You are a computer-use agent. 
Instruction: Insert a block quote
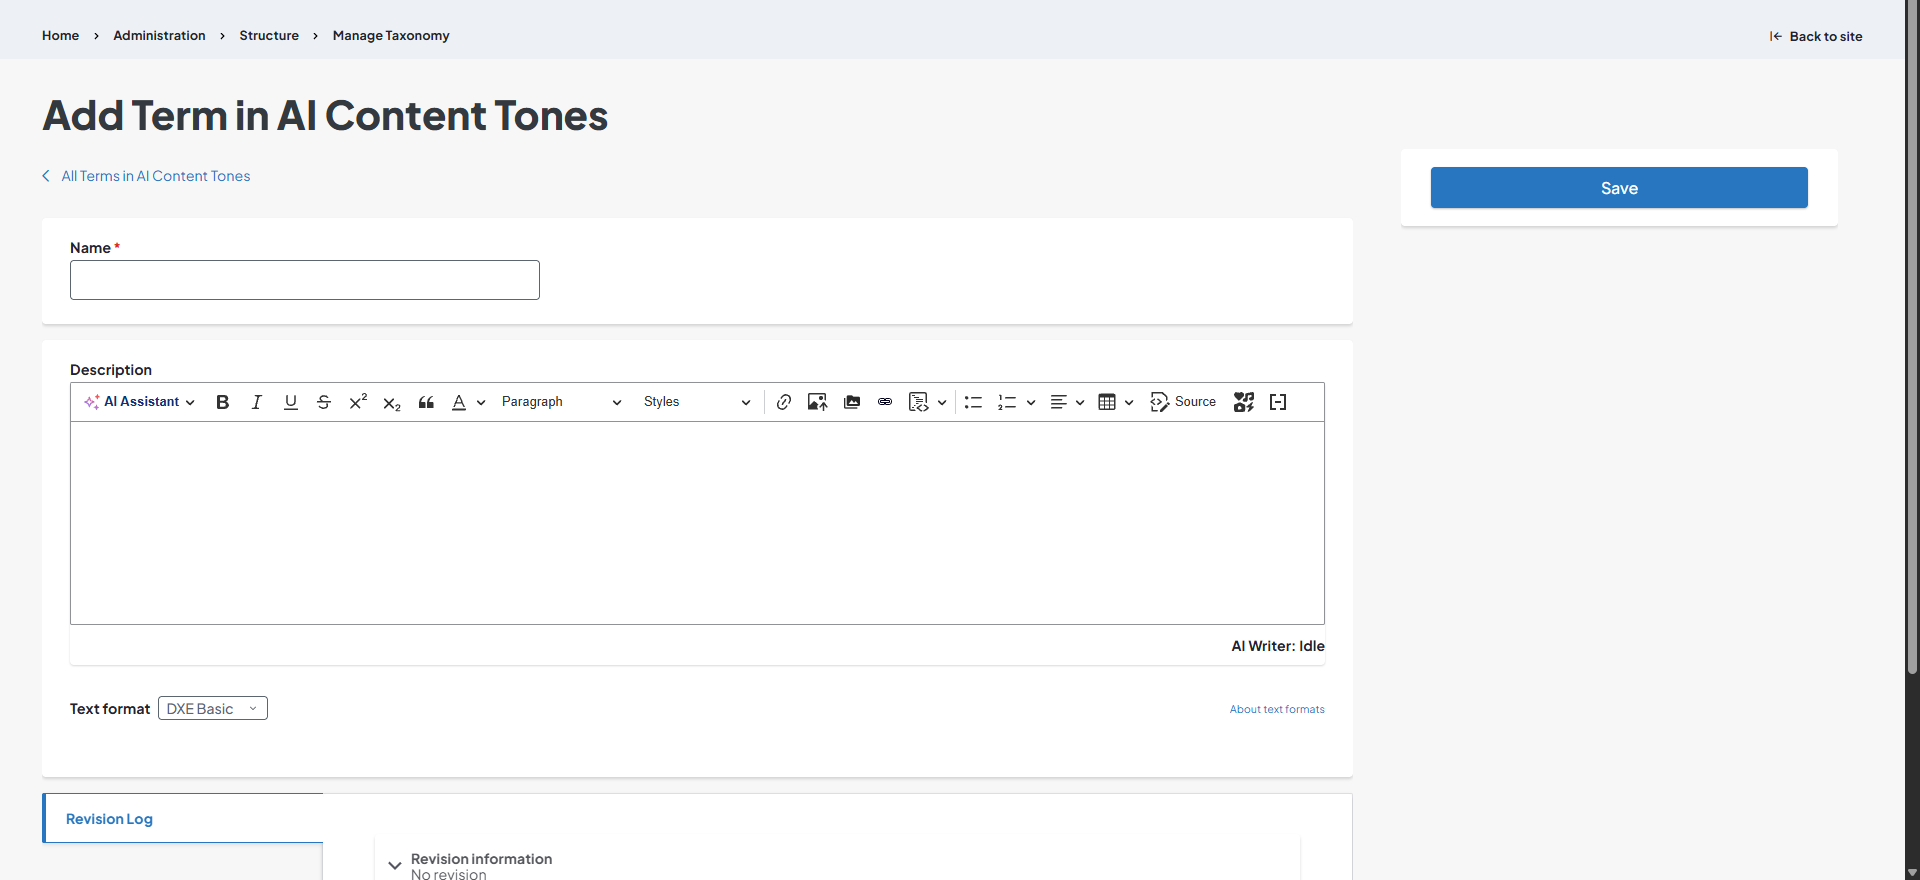pos(426,402)
